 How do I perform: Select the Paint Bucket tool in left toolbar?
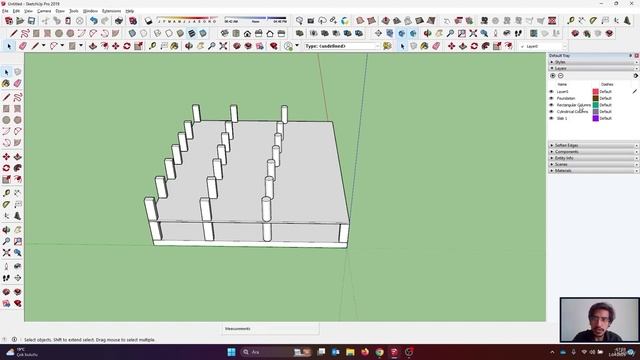pos(6,84)
